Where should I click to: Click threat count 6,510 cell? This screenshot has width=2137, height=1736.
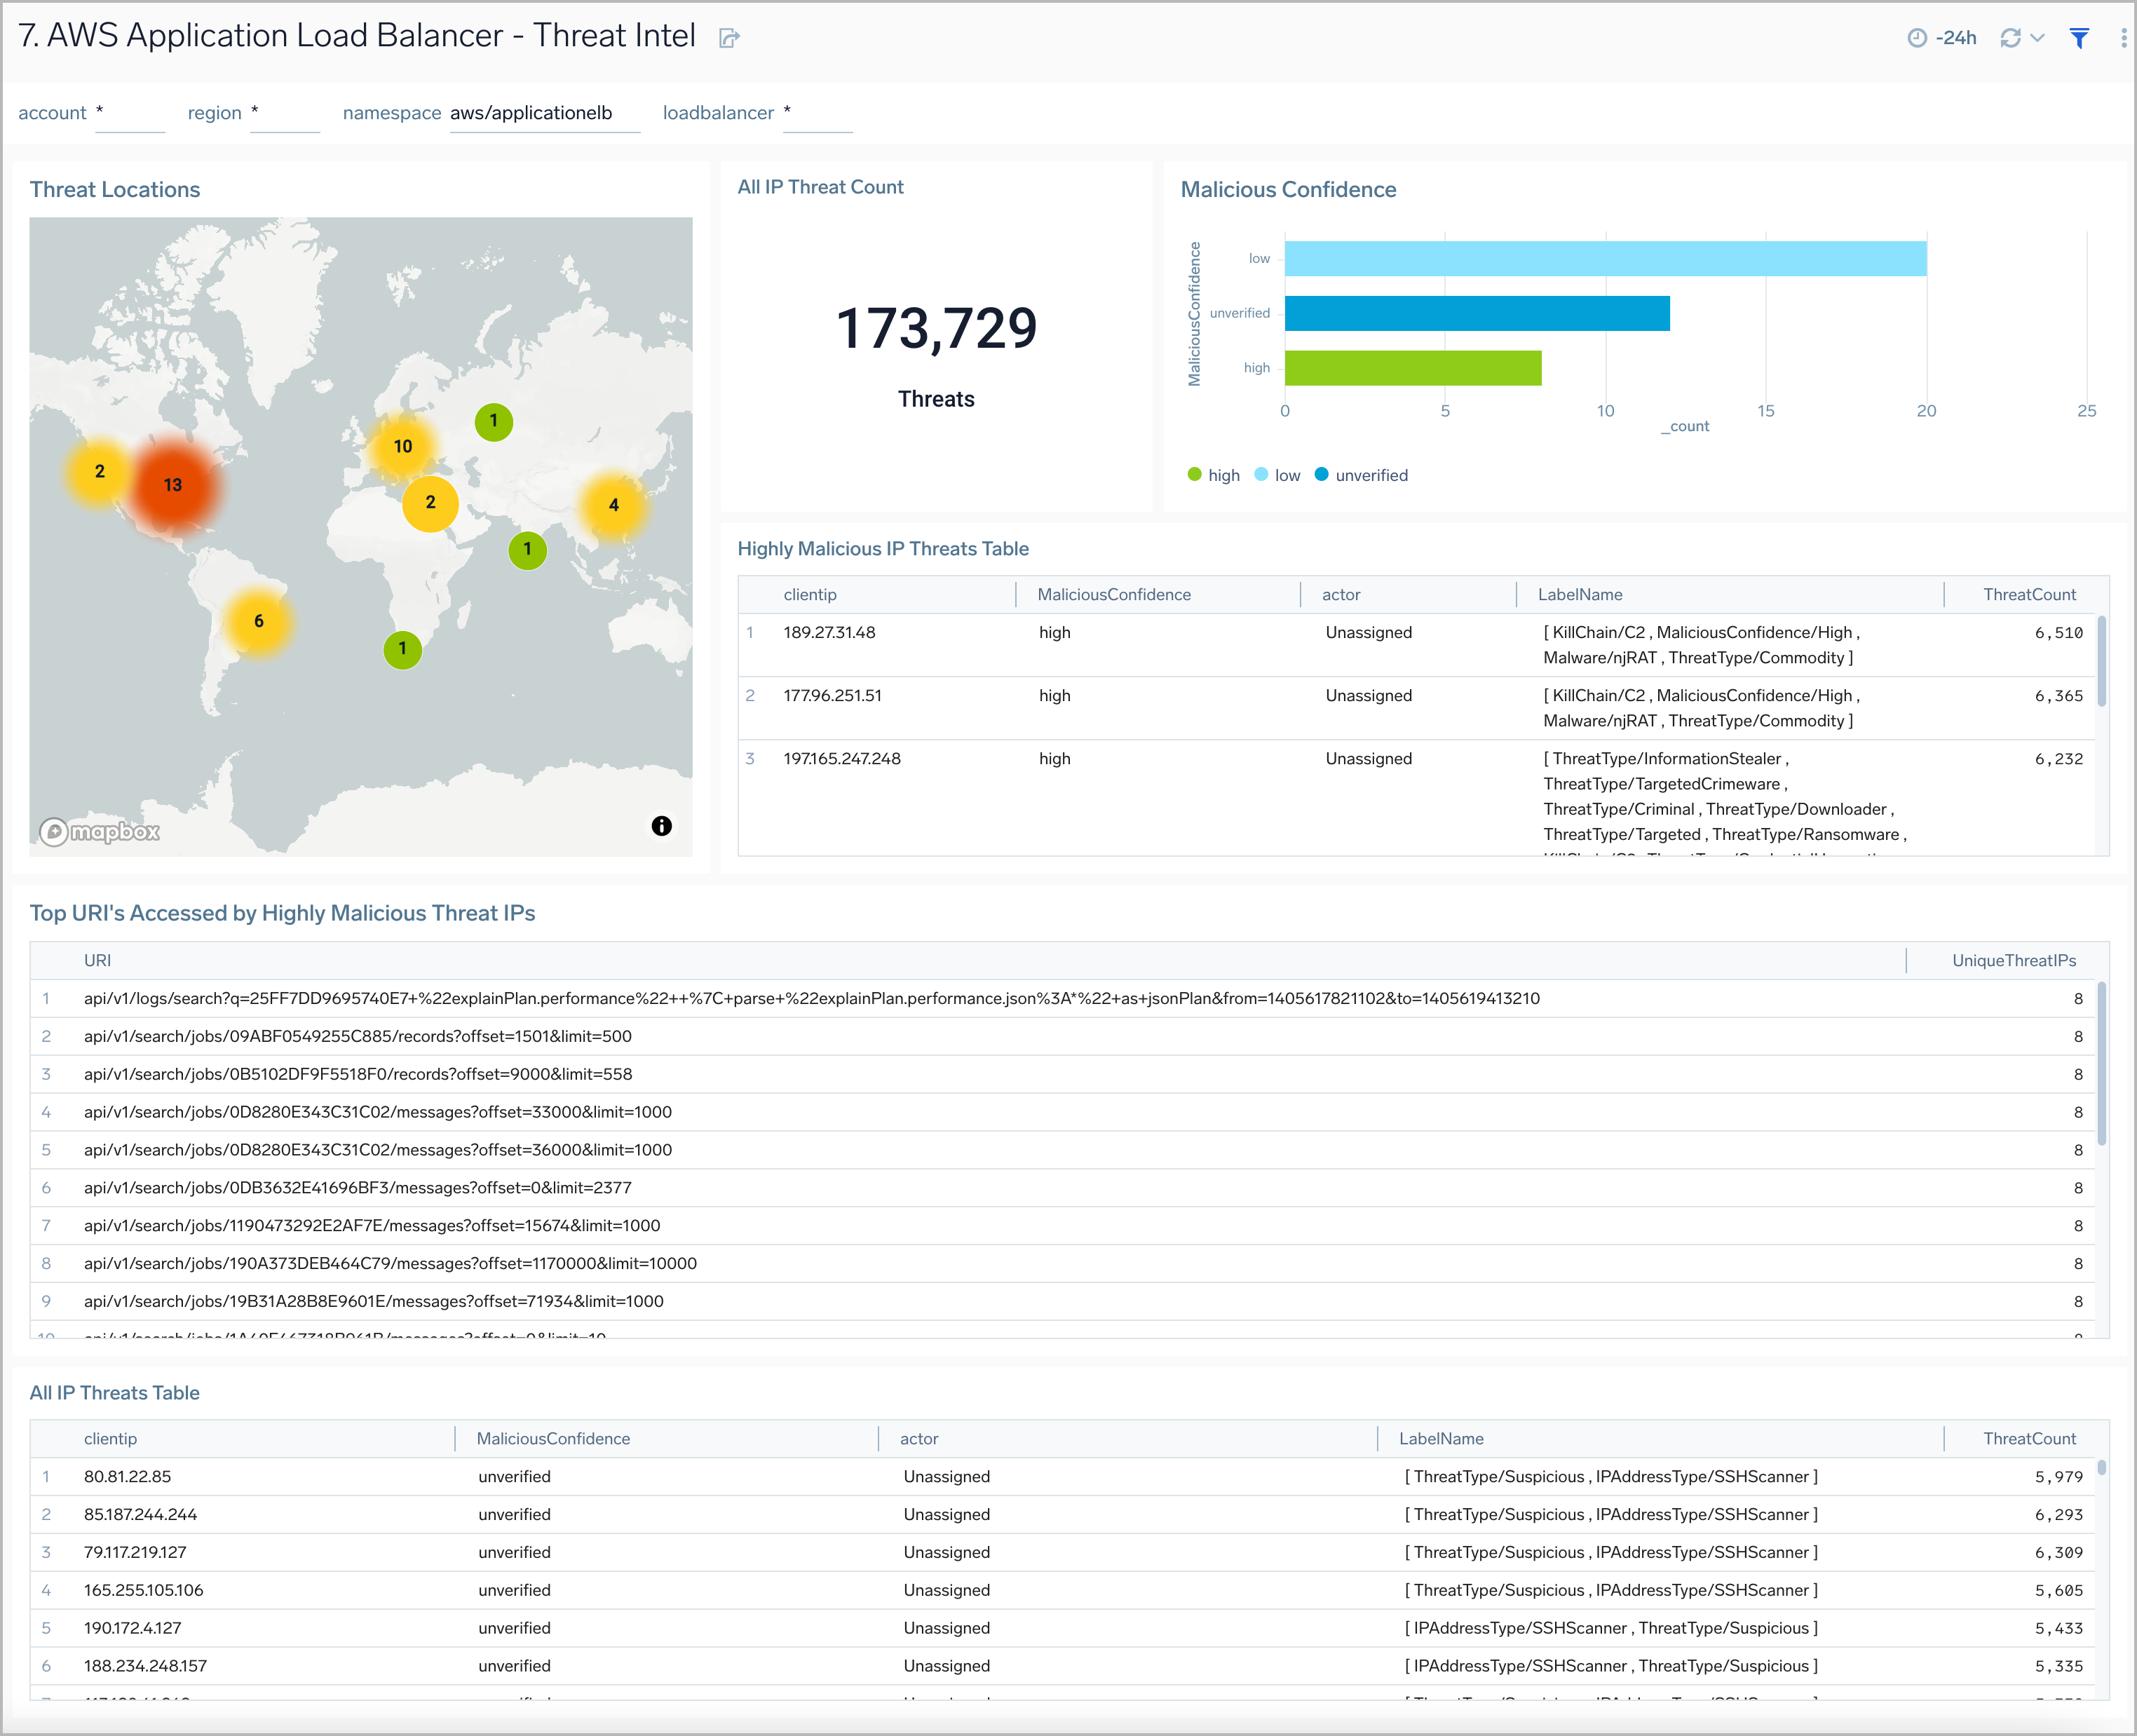pyautogui.click(x=2058, y=632)
